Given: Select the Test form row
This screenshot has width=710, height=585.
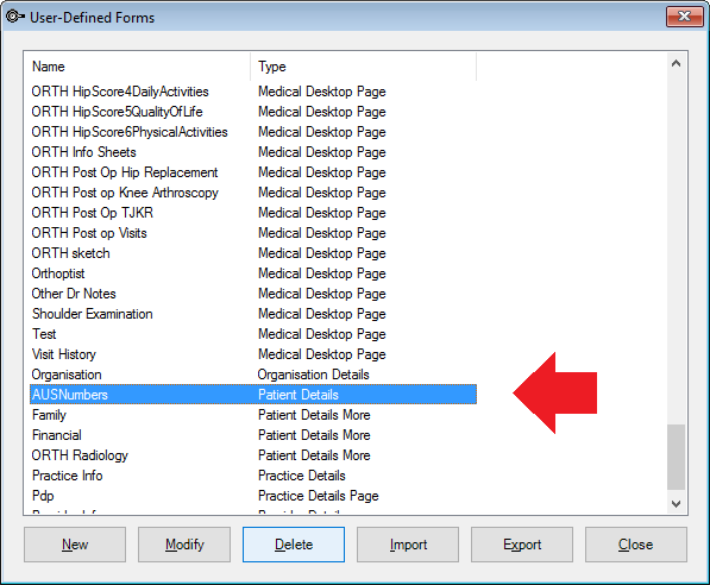Looking at the screenshot, I should tap(254, 334).
